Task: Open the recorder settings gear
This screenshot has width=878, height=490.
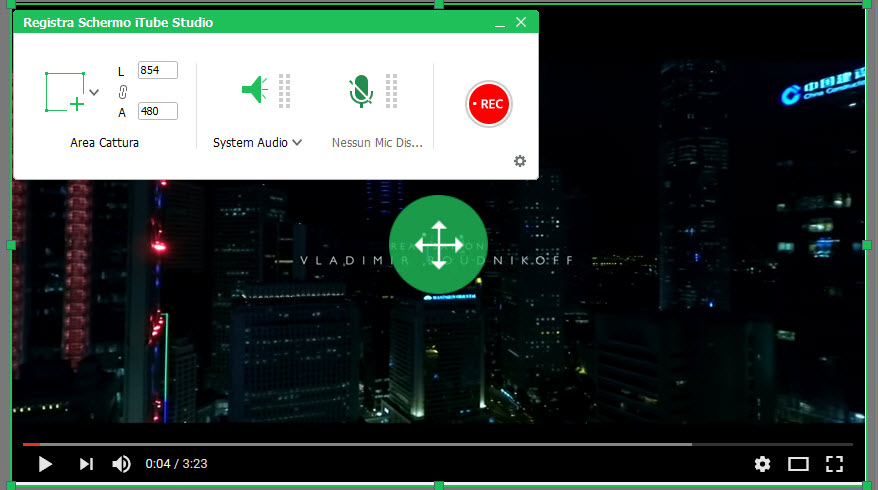Action: (520, 161)
